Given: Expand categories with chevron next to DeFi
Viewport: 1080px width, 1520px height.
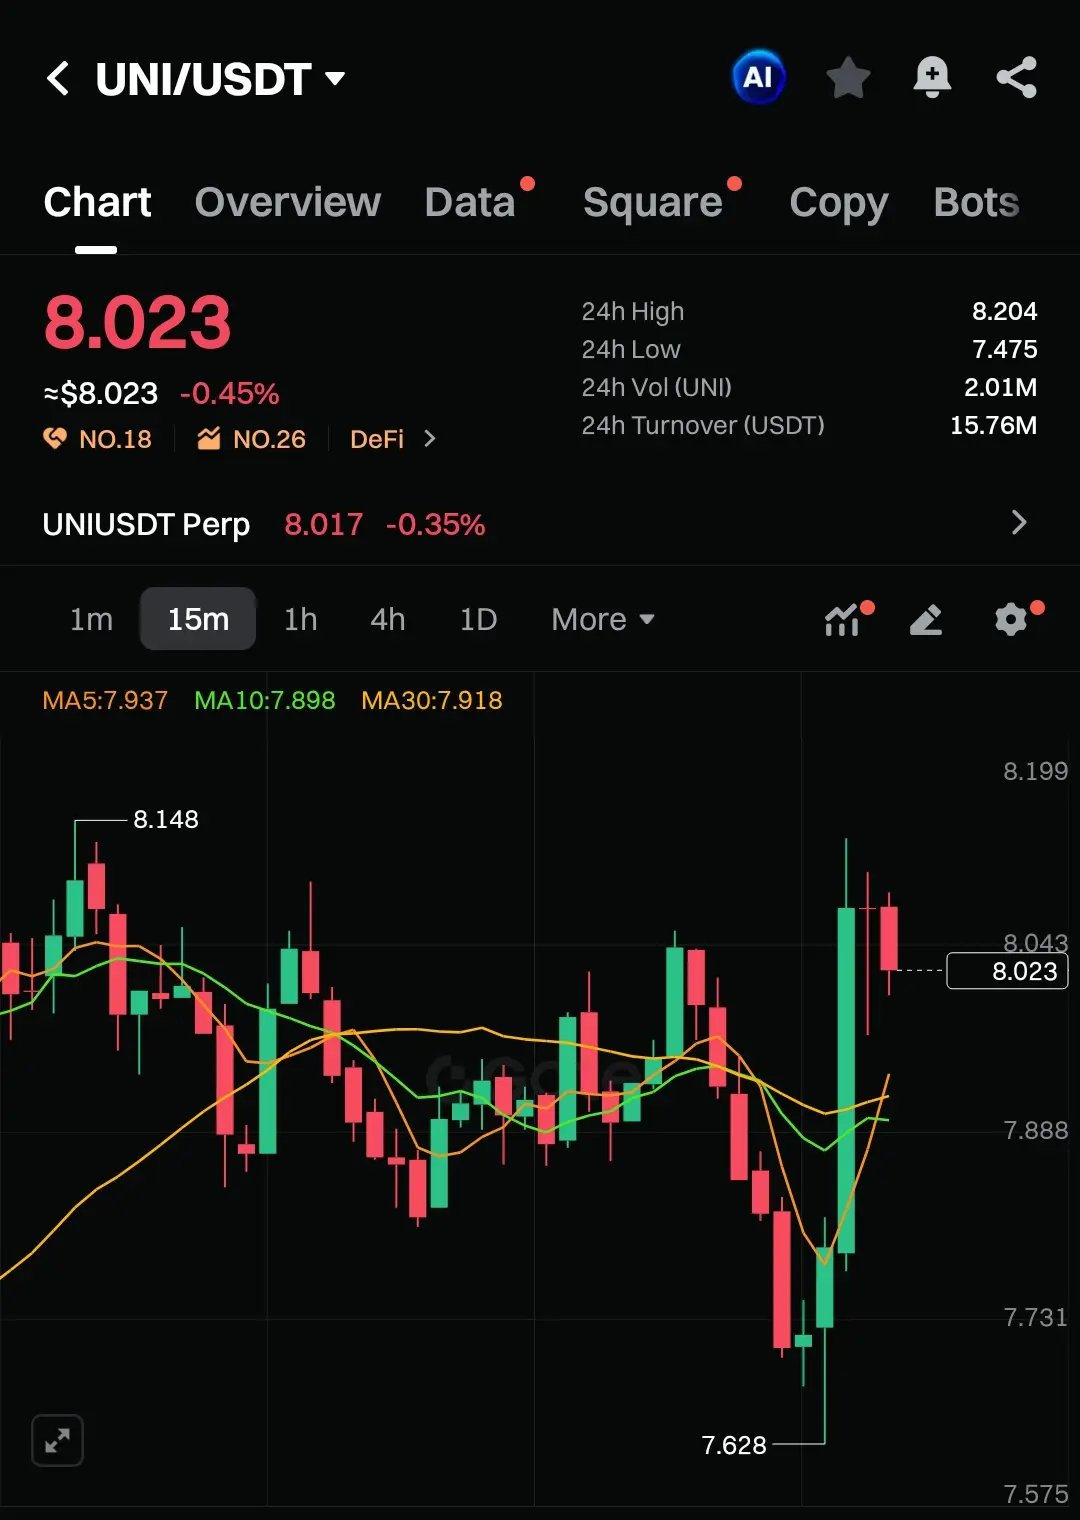Looking at the screenshot, I should pos(430,439).
